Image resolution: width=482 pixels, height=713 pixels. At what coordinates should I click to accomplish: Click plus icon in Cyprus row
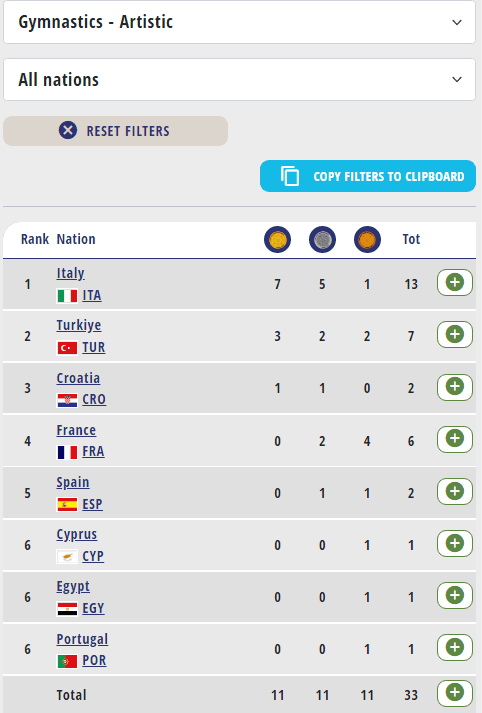tap(455, 543)
